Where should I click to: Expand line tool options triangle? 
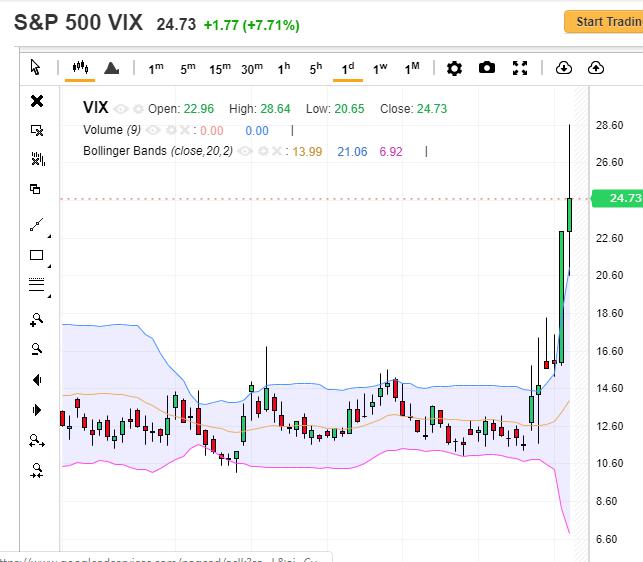(x=50, y=236)
